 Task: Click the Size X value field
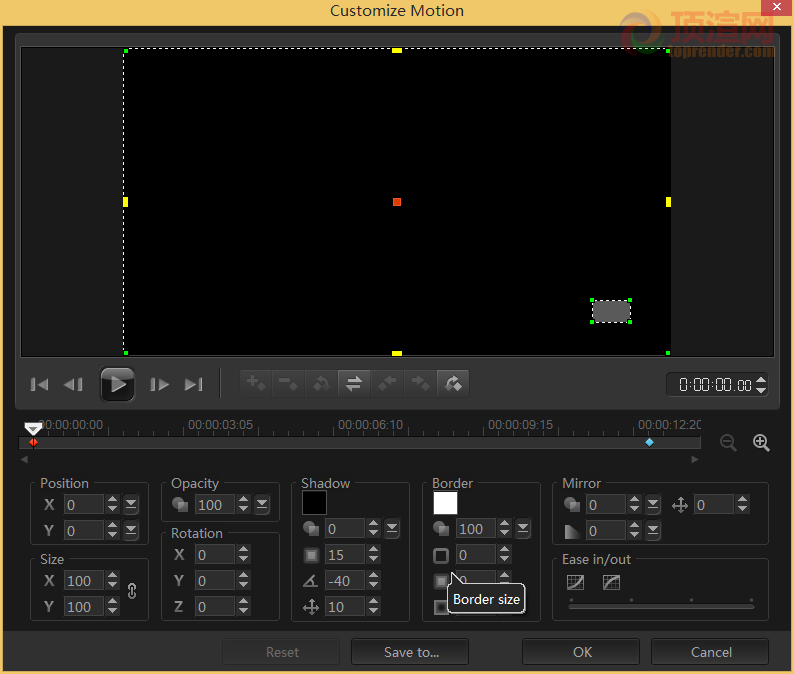pos(84,580)
